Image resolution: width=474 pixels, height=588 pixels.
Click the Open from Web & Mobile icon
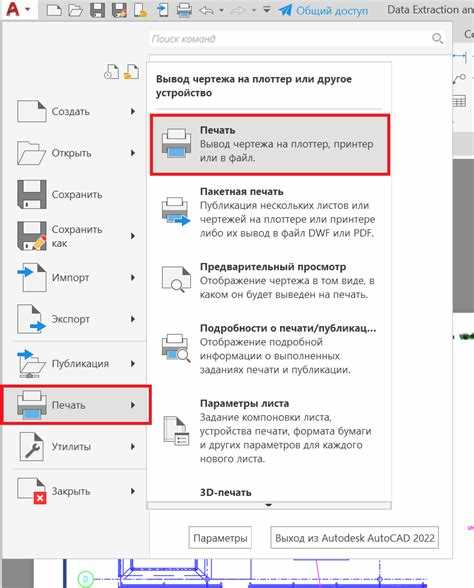(141, 10)
